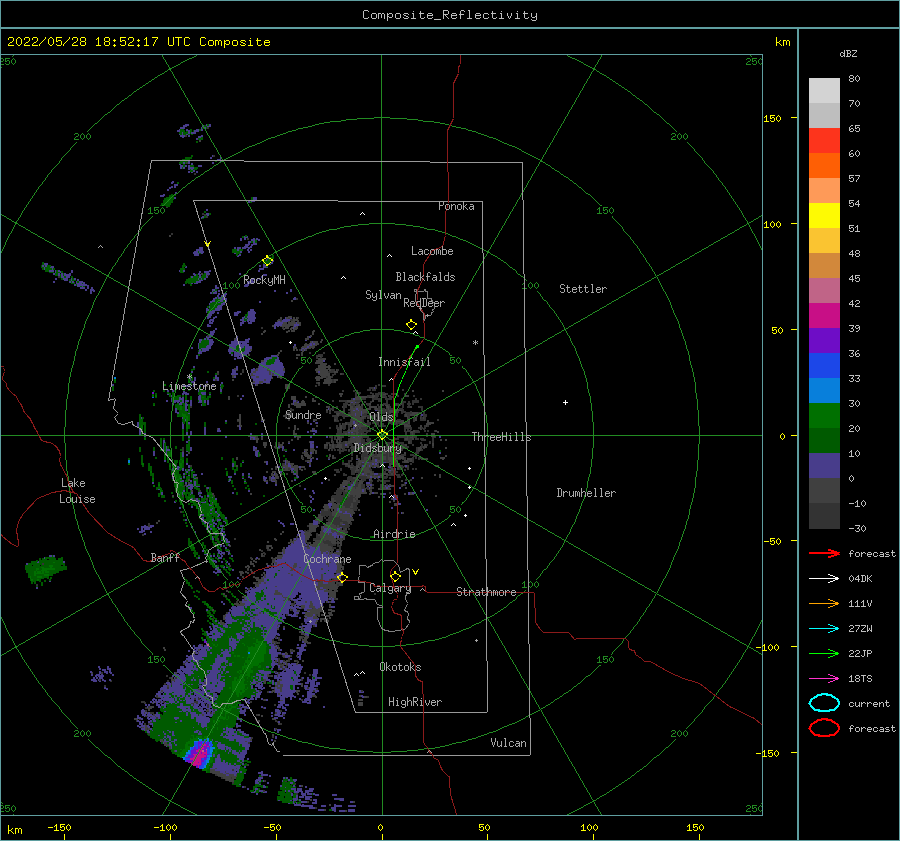Click the Composite_Reflectivity title text
The image size is (900, 841).
coord(450,15)
